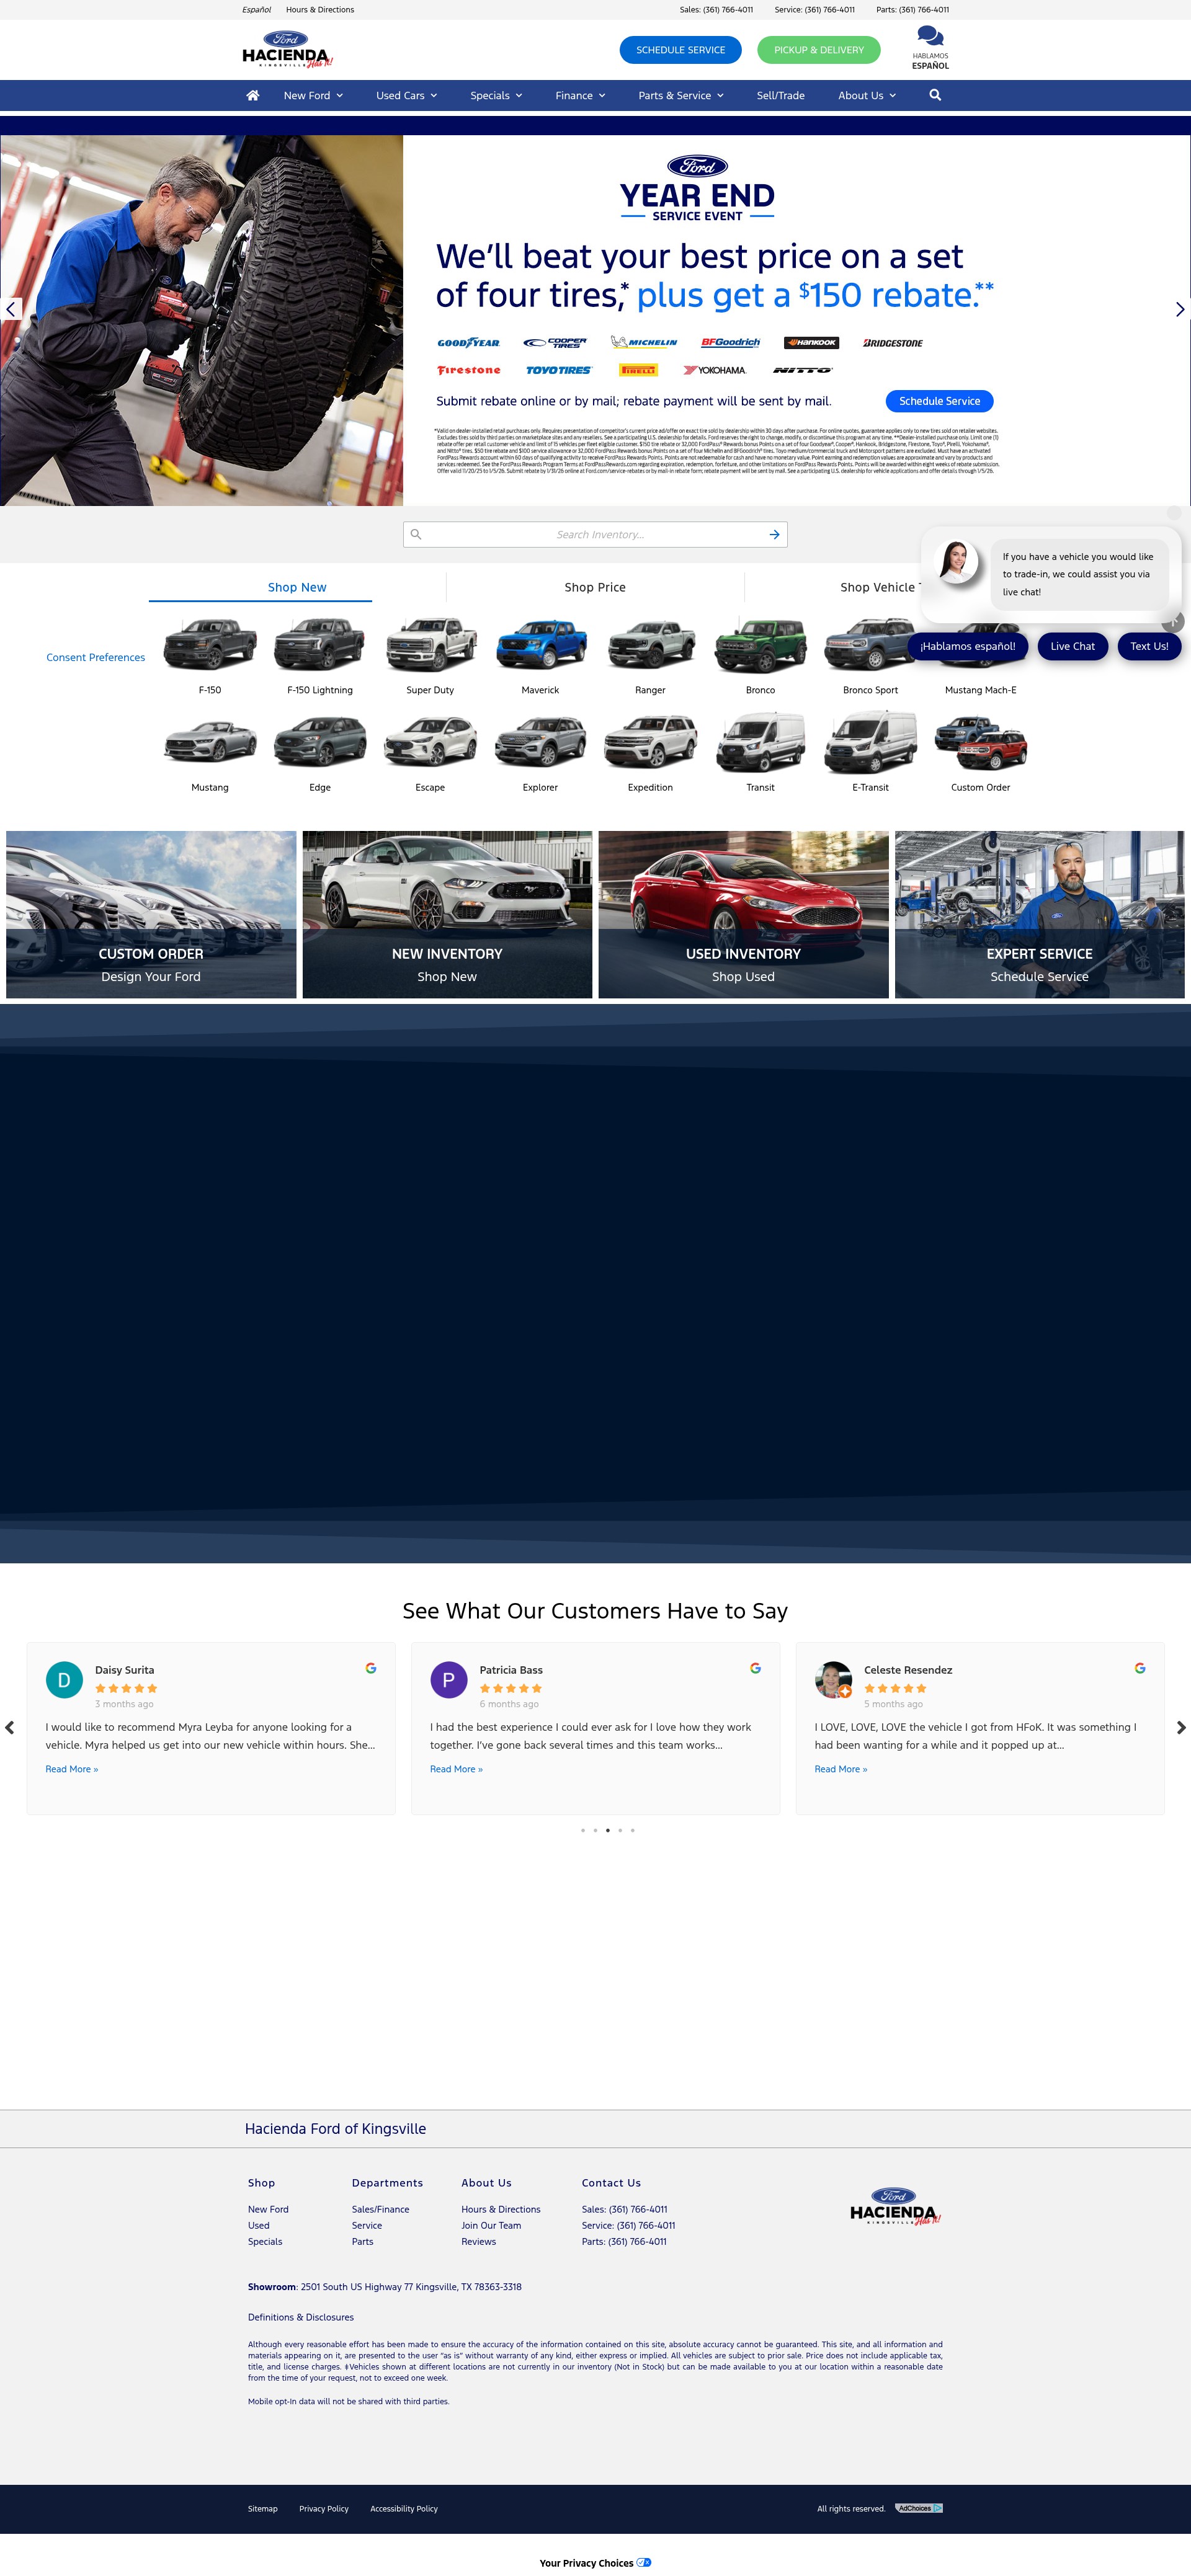The width and height of the screenshot is (1191, 2576).
Task: Switch to Español language link
Action: (256, 10)
